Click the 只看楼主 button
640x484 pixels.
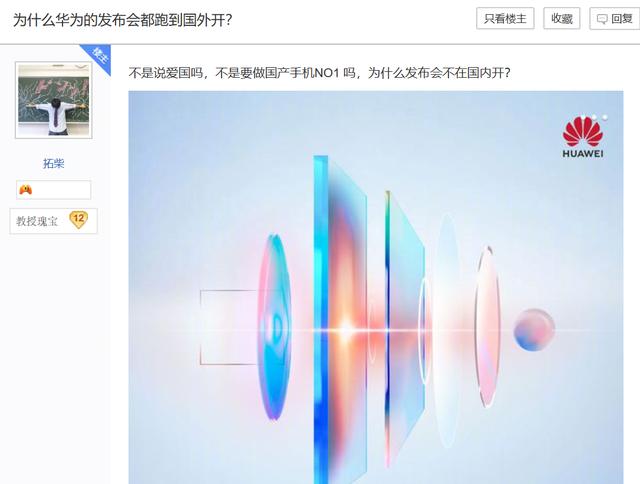(x=505, y=19)
